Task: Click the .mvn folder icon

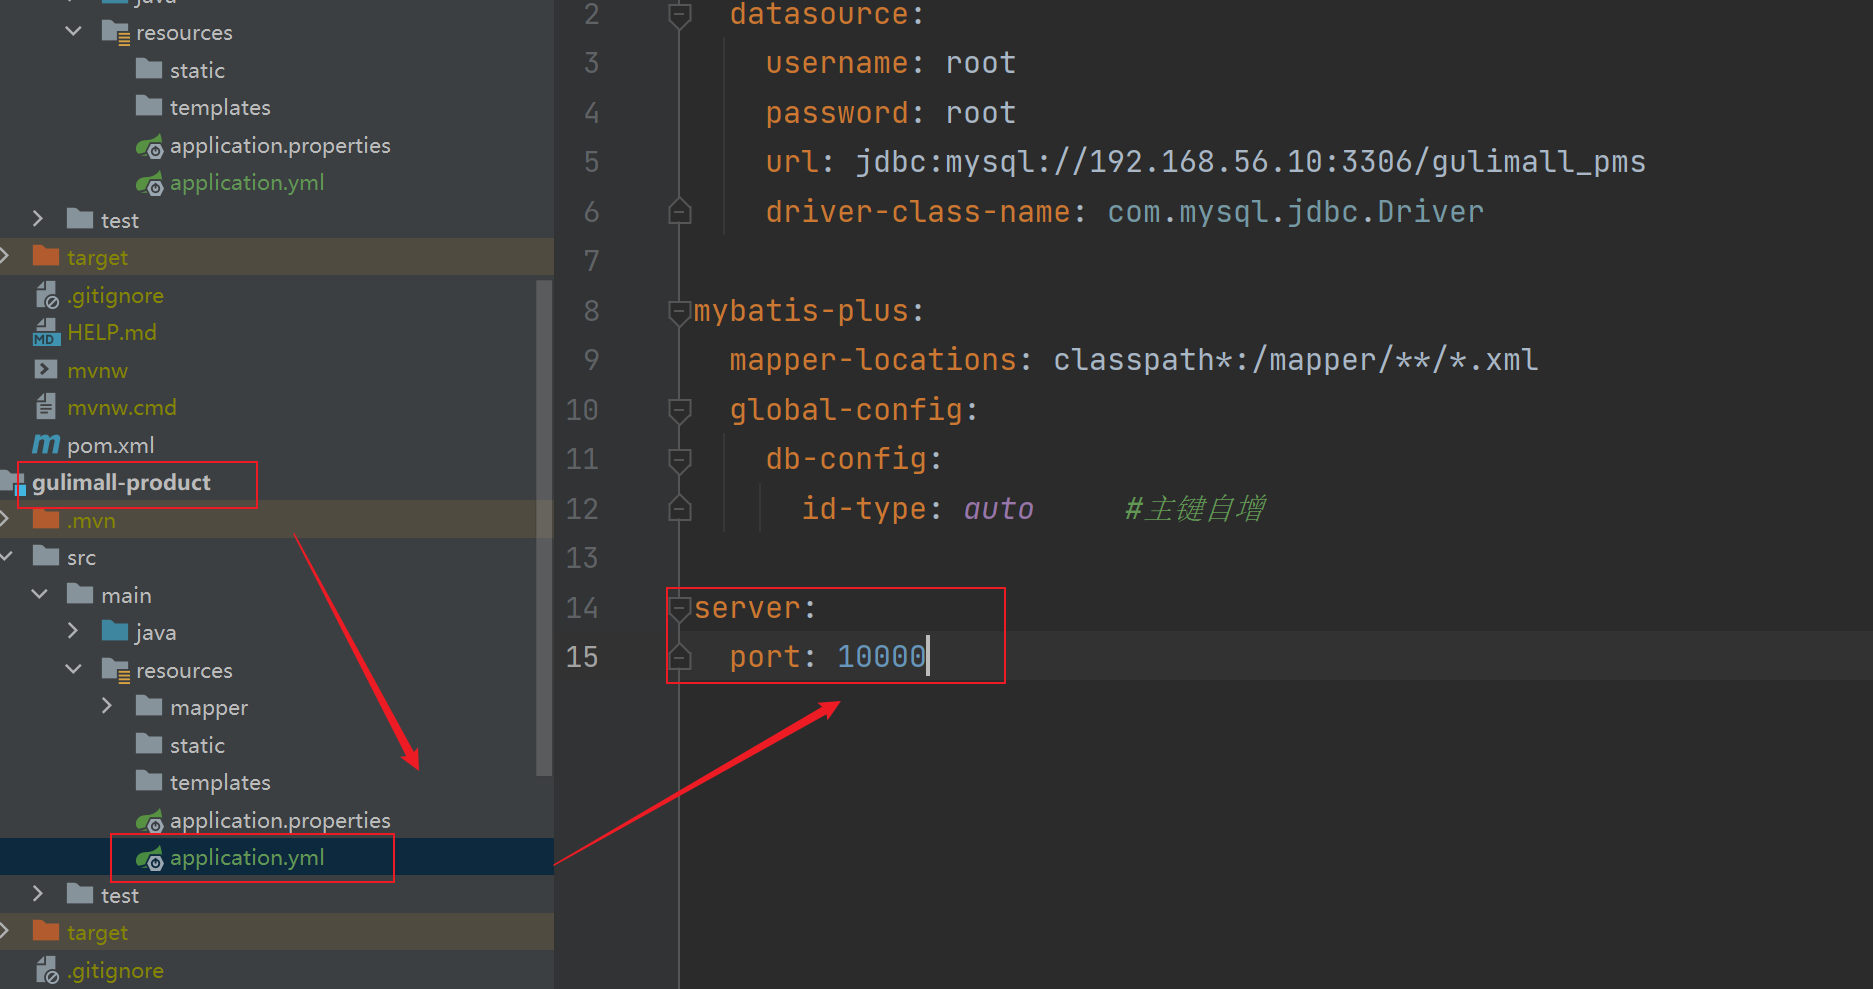Action: pos(46,519)
